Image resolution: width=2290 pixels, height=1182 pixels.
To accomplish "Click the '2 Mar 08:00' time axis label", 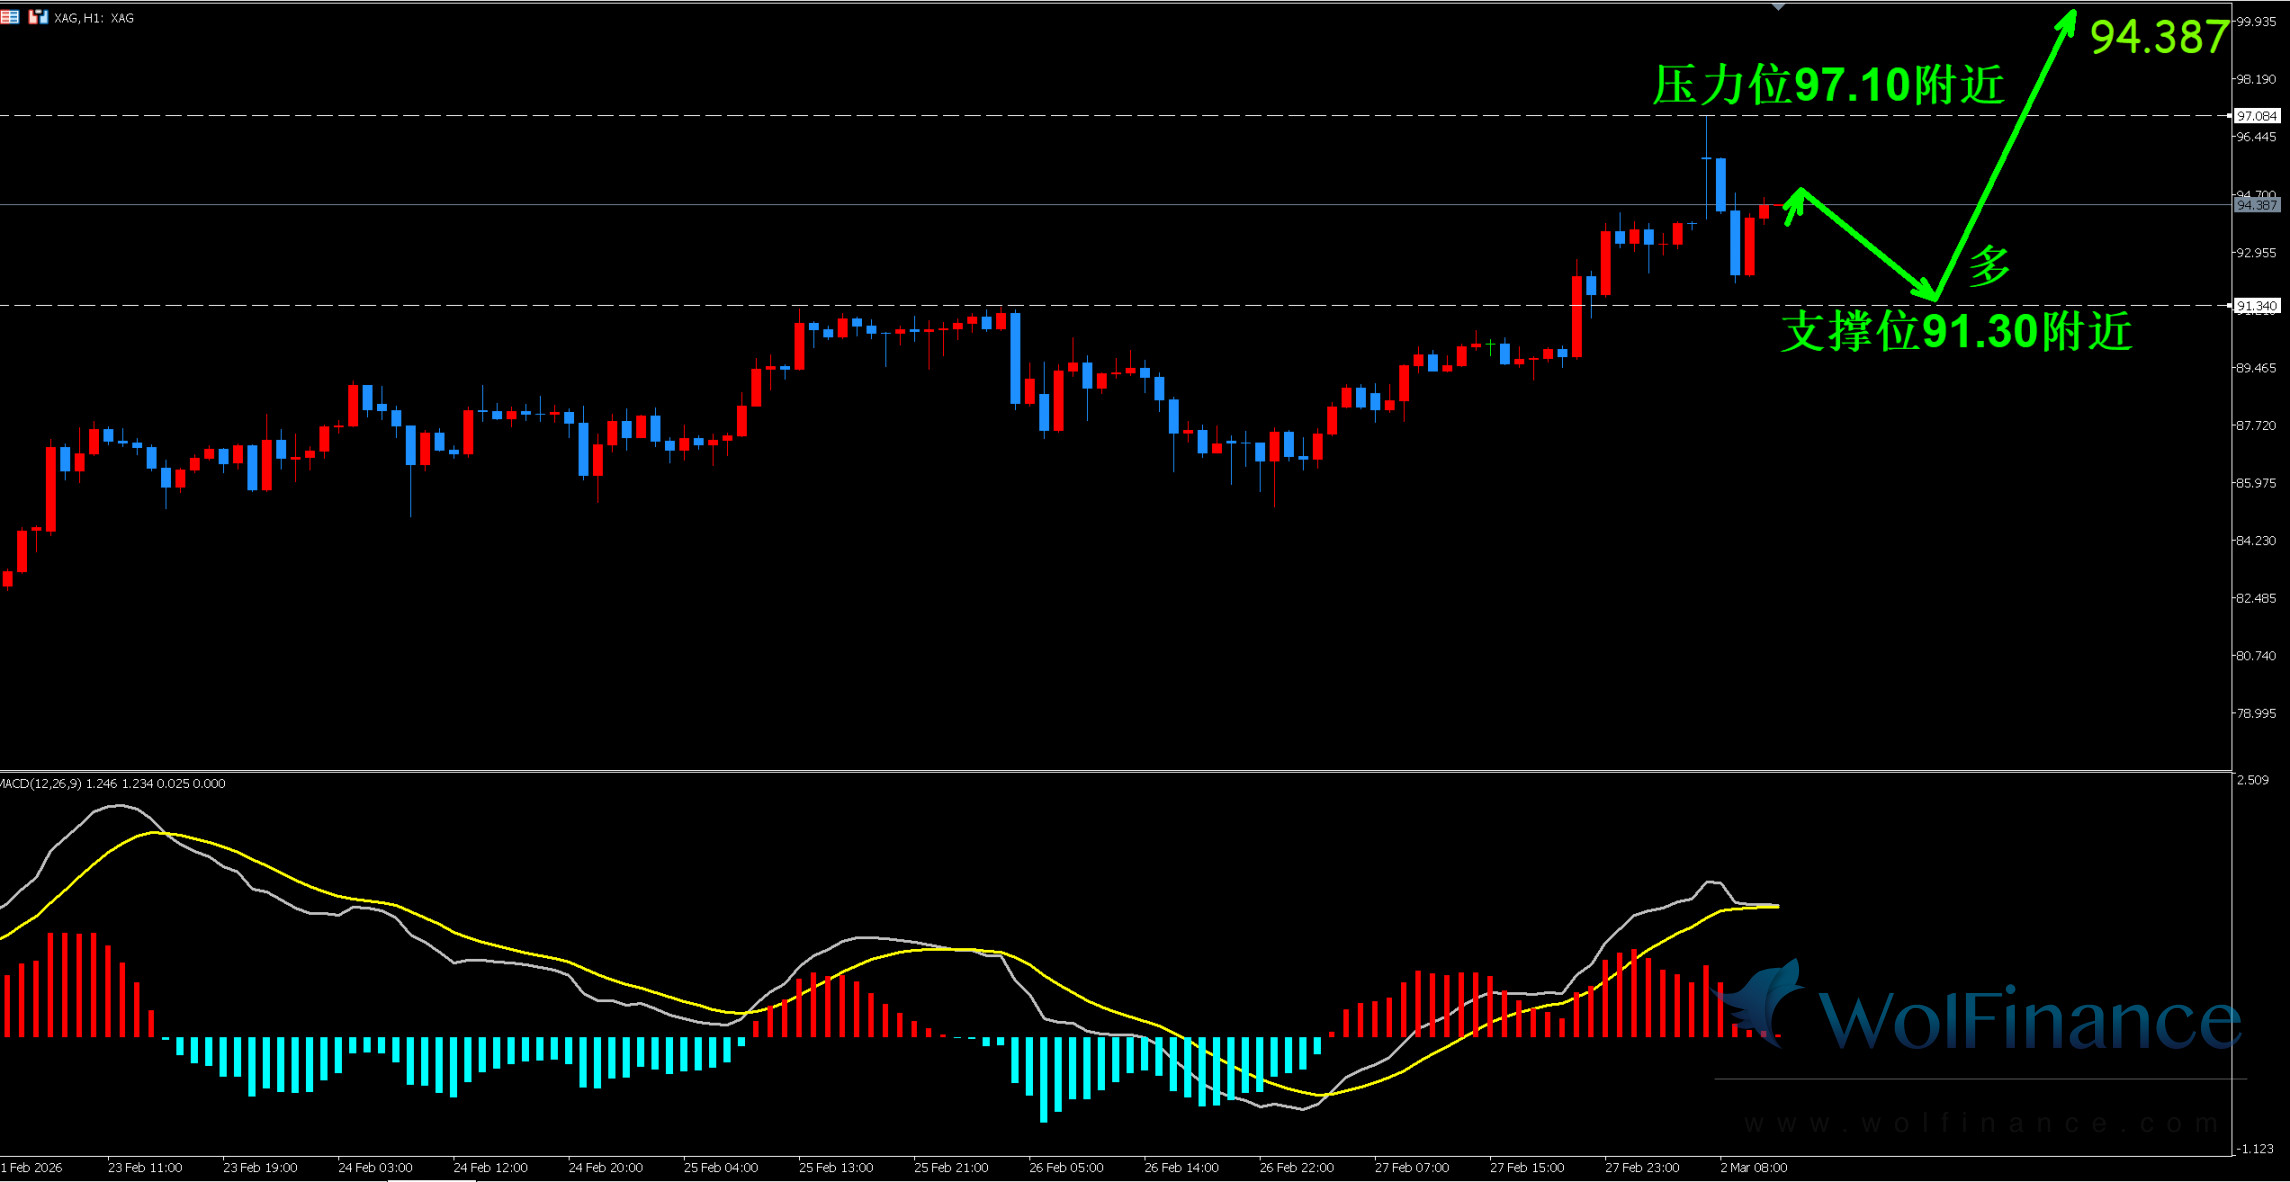I will coord(1753,1167).
